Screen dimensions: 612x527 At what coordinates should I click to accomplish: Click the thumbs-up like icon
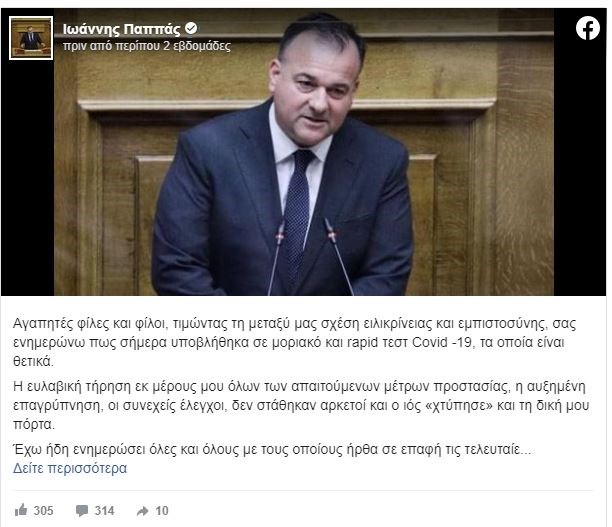pyautogui.click(x=21, y=510)
